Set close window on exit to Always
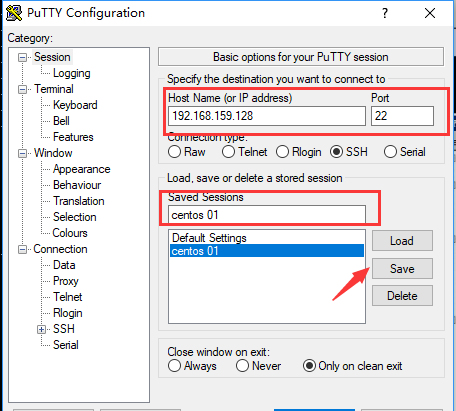The width and height of the screenshot is (456, 411). (x=175, y=366)
